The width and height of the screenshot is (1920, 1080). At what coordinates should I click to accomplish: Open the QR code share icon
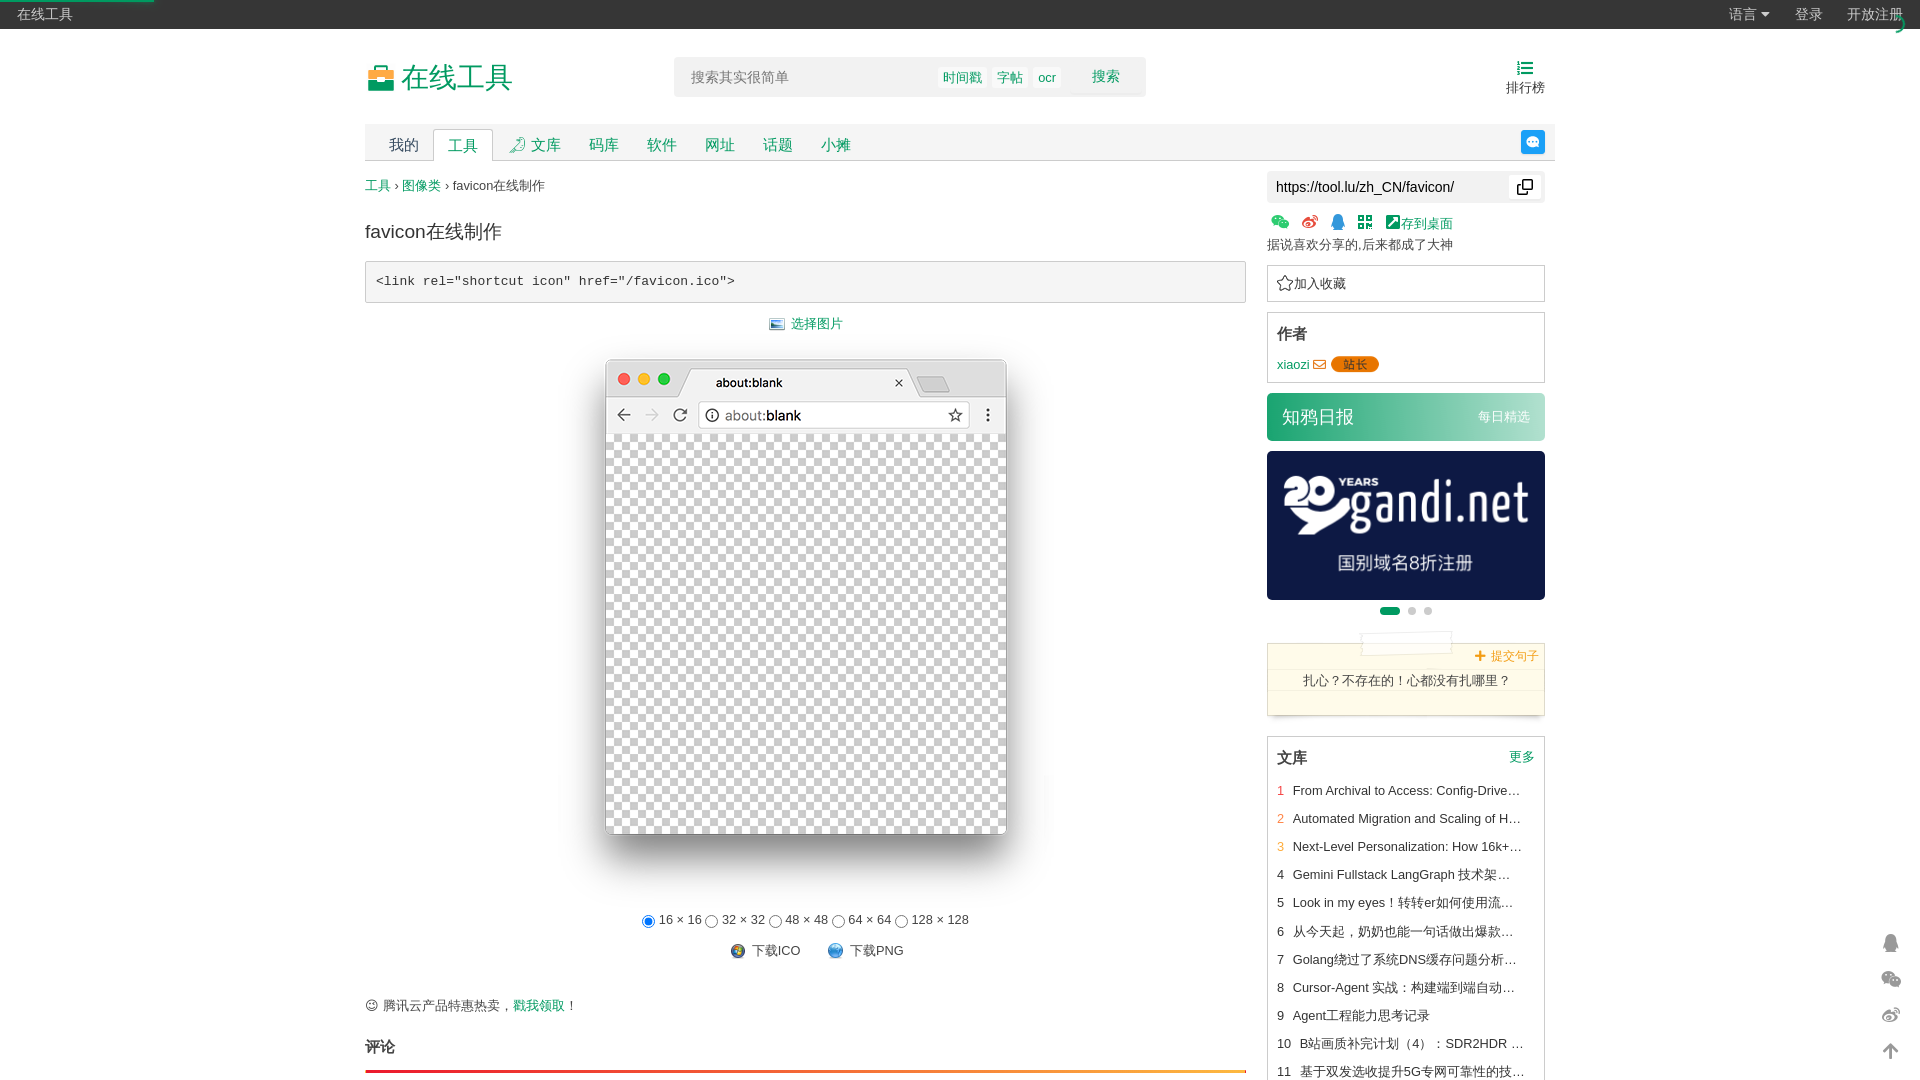pyautogui.click(x=1365, y=222)
